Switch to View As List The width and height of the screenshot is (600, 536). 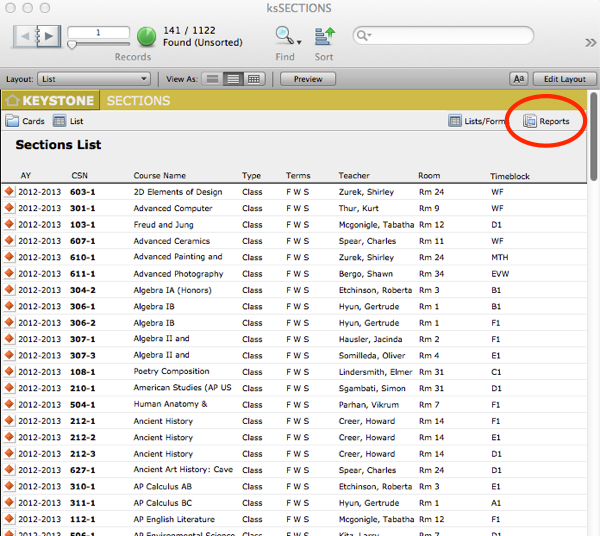(x=233, y=79)
